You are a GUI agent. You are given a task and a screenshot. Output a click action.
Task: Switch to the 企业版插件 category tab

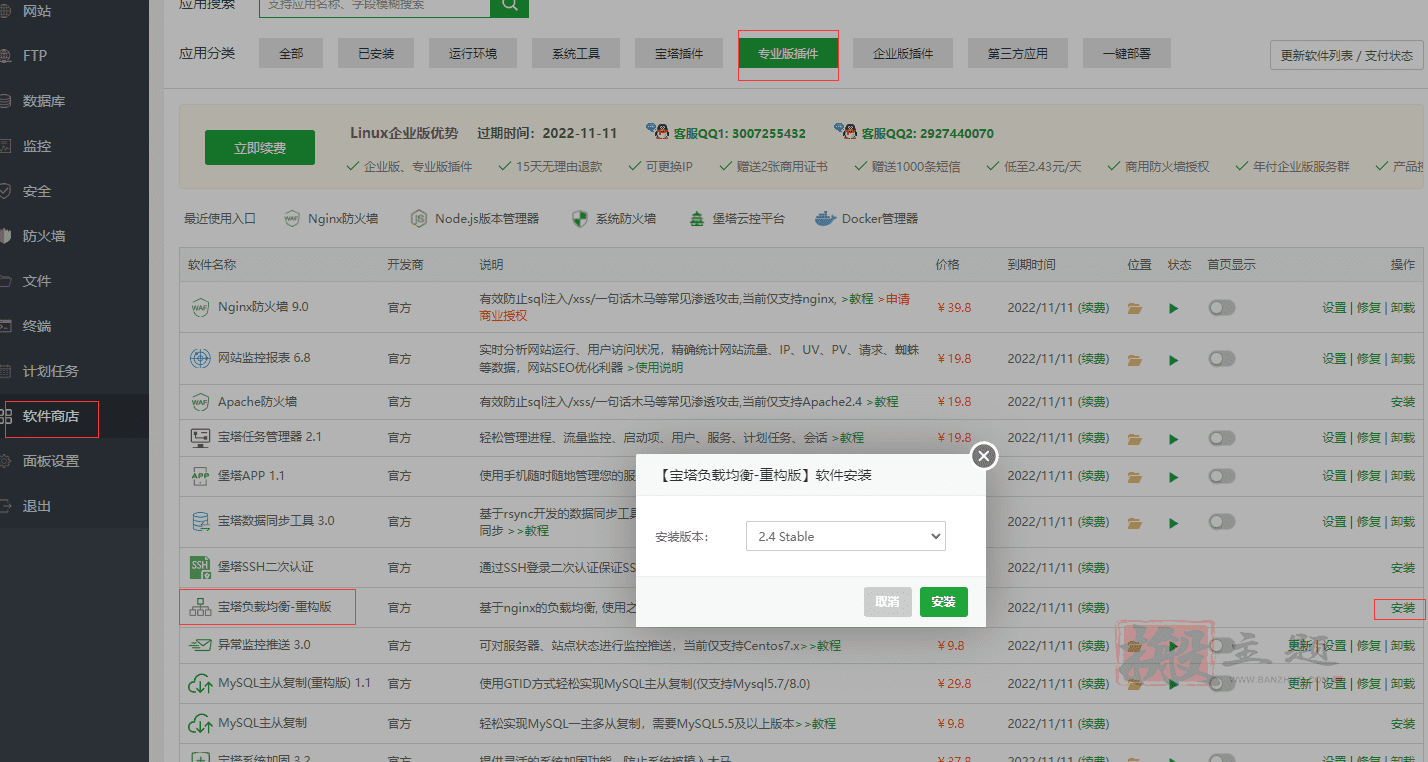(x=903, y=53)
